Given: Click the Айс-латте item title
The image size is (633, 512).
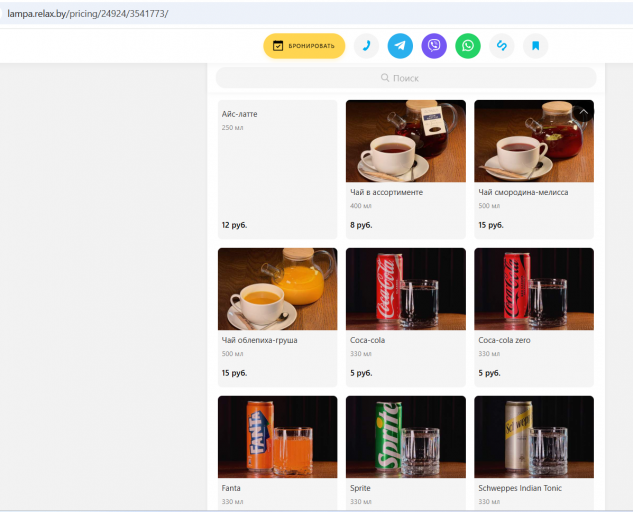Looking at the screenshot, I should 239,114.
